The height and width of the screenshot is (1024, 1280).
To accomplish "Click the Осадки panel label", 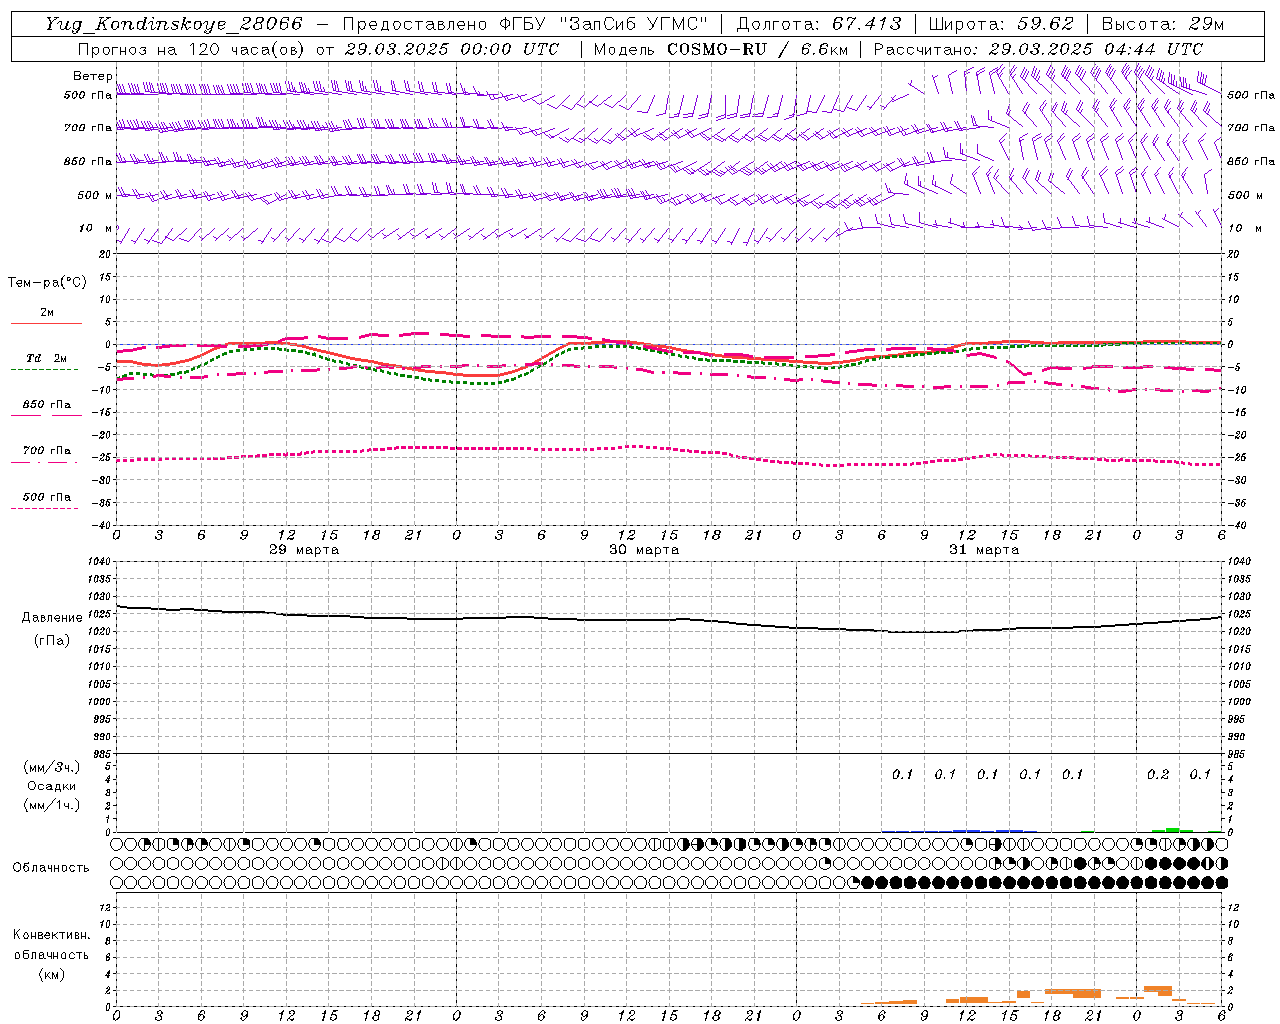I will click(52, 786).
